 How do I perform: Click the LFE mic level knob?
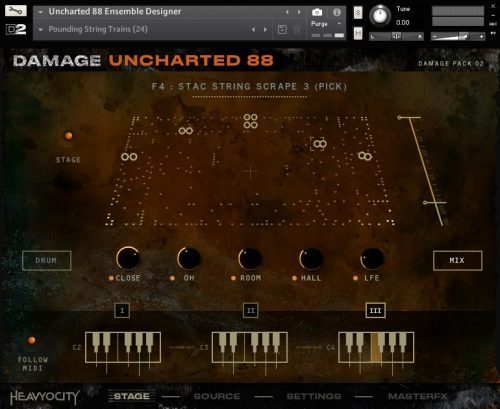[x=372, y=258]
